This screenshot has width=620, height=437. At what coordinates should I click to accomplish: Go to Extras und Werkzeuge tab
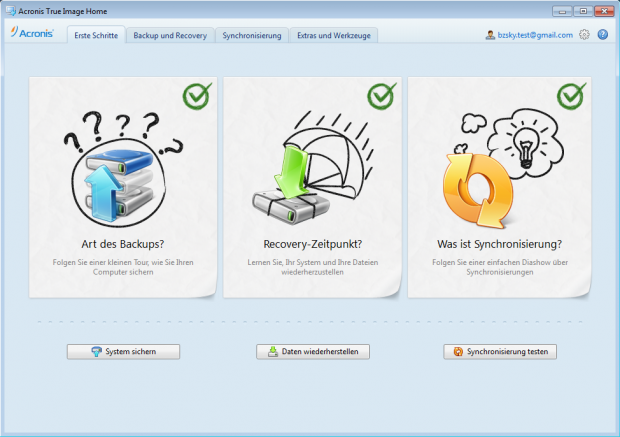click(x=334, y=35)
